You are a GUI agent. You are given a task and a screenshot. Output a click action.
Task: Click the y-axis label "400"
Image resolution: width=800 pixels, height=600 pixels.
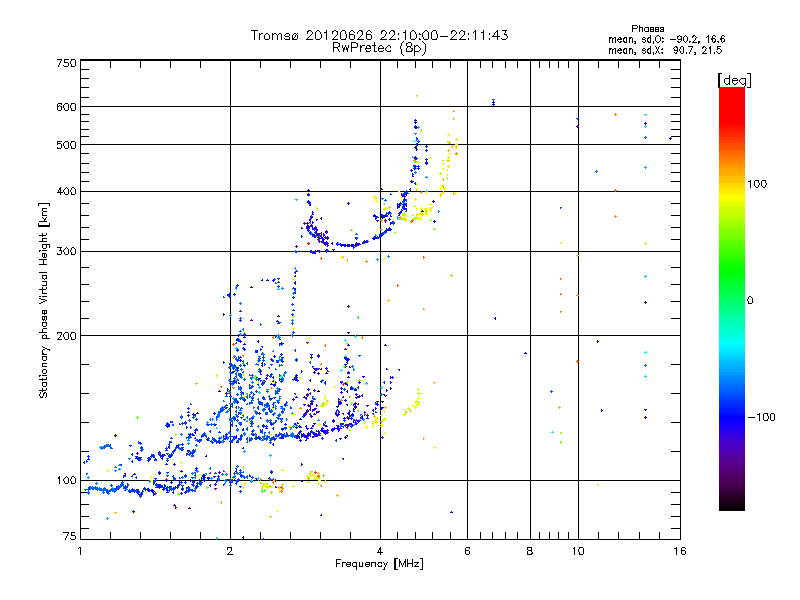67,191
